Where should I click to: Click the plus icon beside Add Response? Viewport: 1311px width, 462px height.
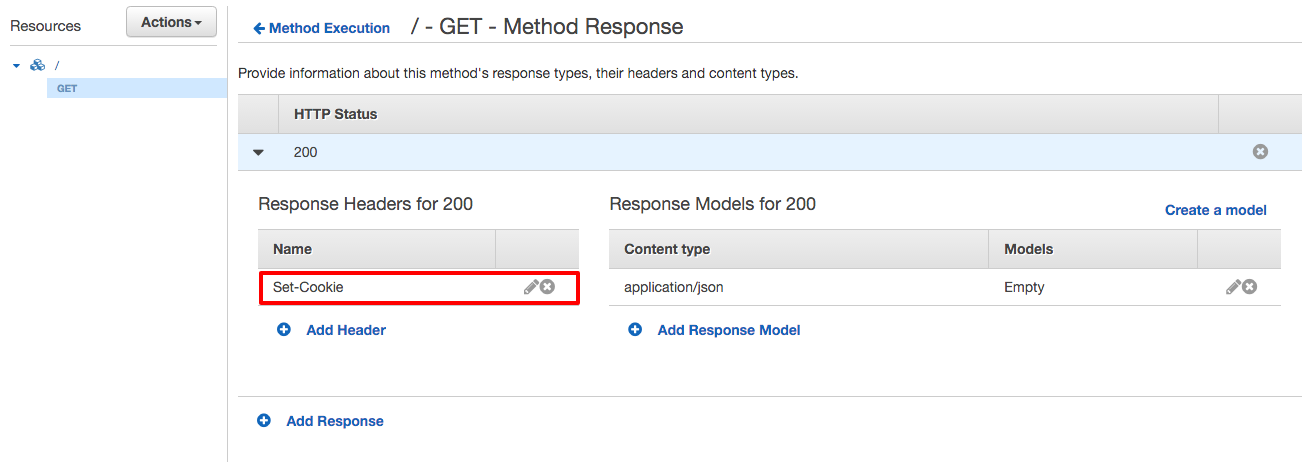[x=264, y=421]
